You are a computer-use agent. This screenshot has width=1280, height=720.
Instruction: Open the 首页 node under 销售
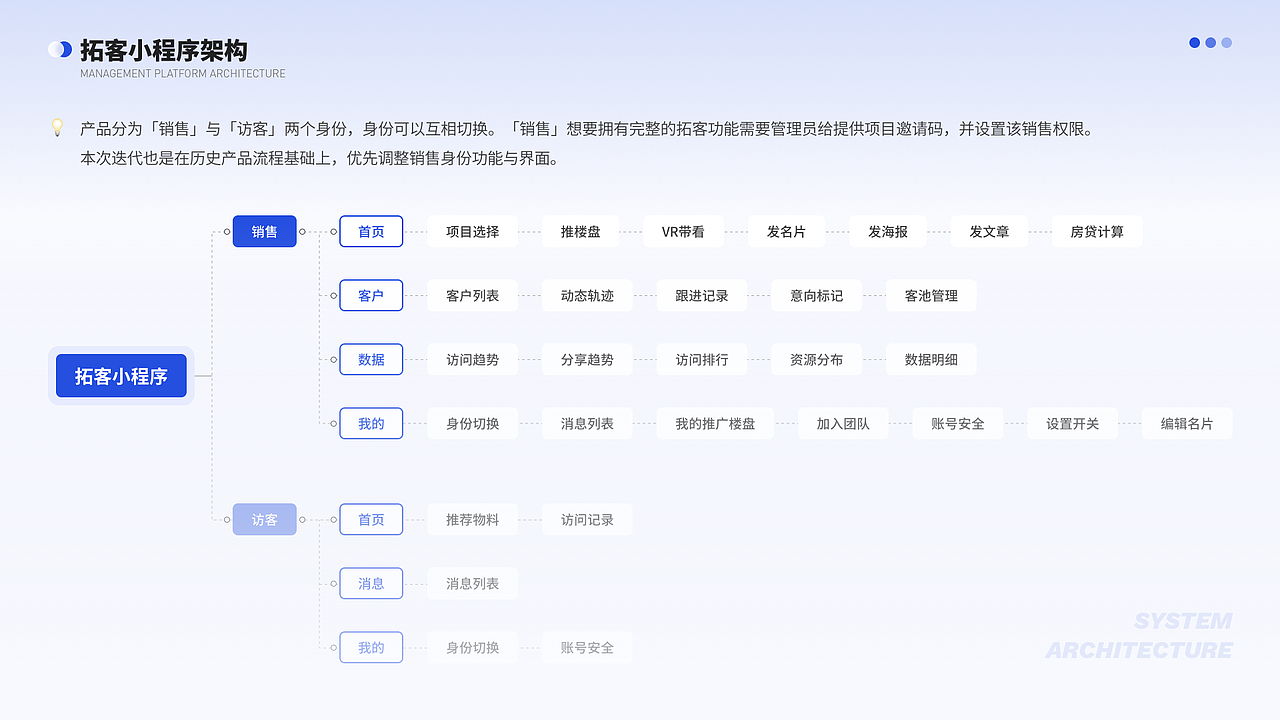coord(371,231)
